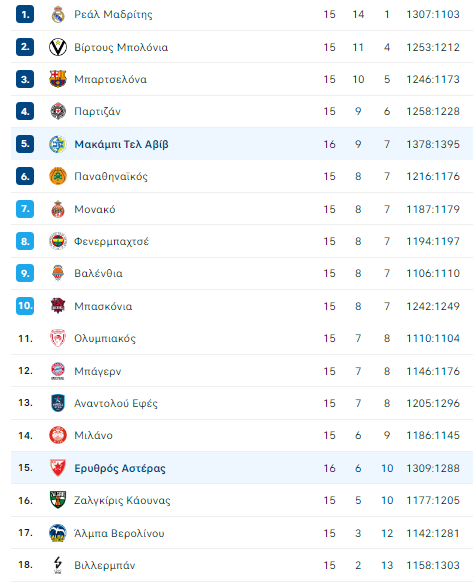Image resolution: width=473 pixels, height=585 pixels.
Task: Click the Μπασκόνια points score 1242:1249
Action: [x=433, y=306]
